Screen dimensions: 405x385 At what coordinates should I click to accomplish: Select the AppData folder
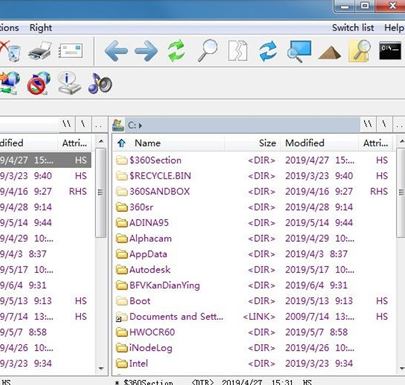[x=148, y=254]
